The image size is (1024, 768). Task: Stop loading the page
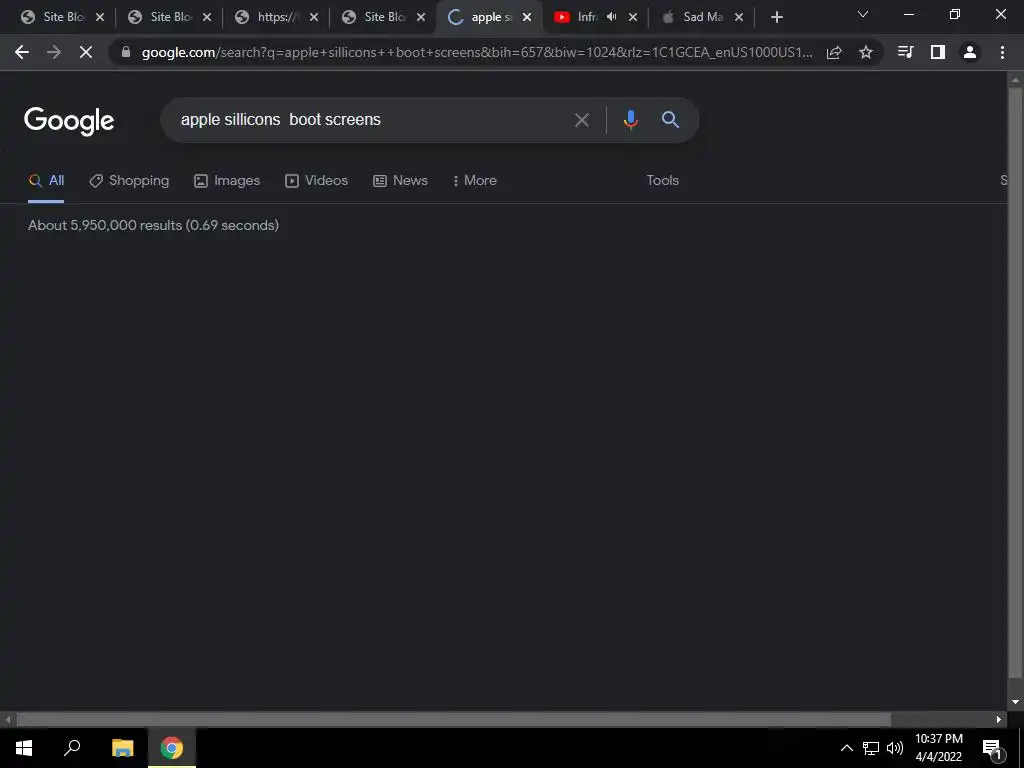tap(86, 52)
